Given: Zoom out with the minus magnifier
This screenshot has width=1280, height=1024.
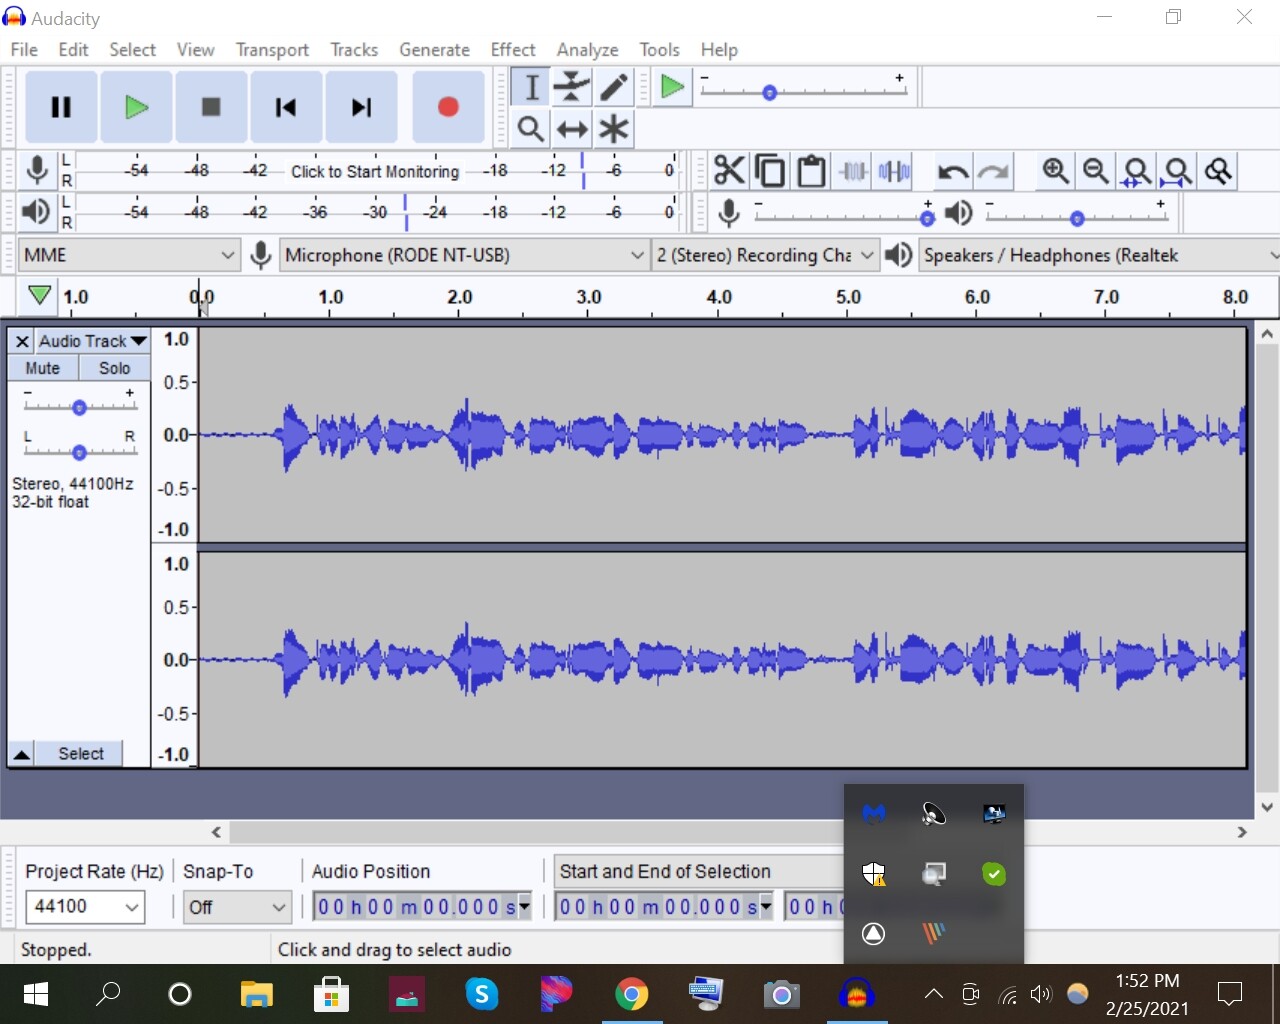Looking at the screenshot, I should 1096,171.
